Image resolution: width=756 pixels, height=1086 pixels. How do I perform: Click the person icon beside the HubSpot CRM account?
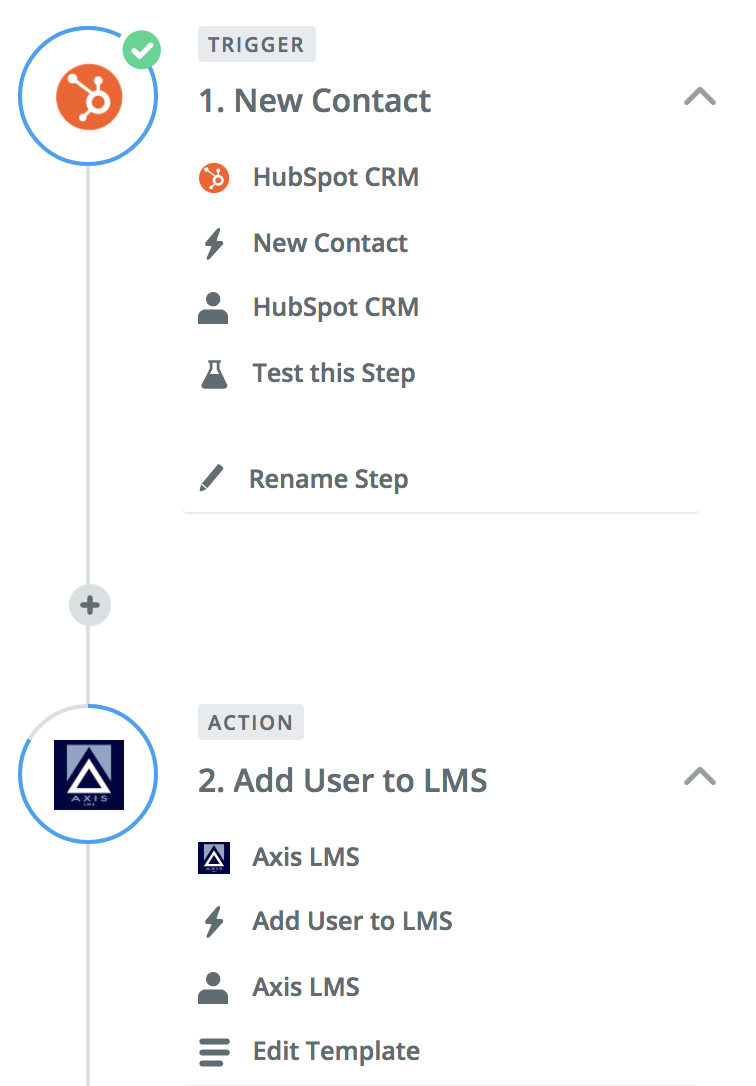(213, 308)
